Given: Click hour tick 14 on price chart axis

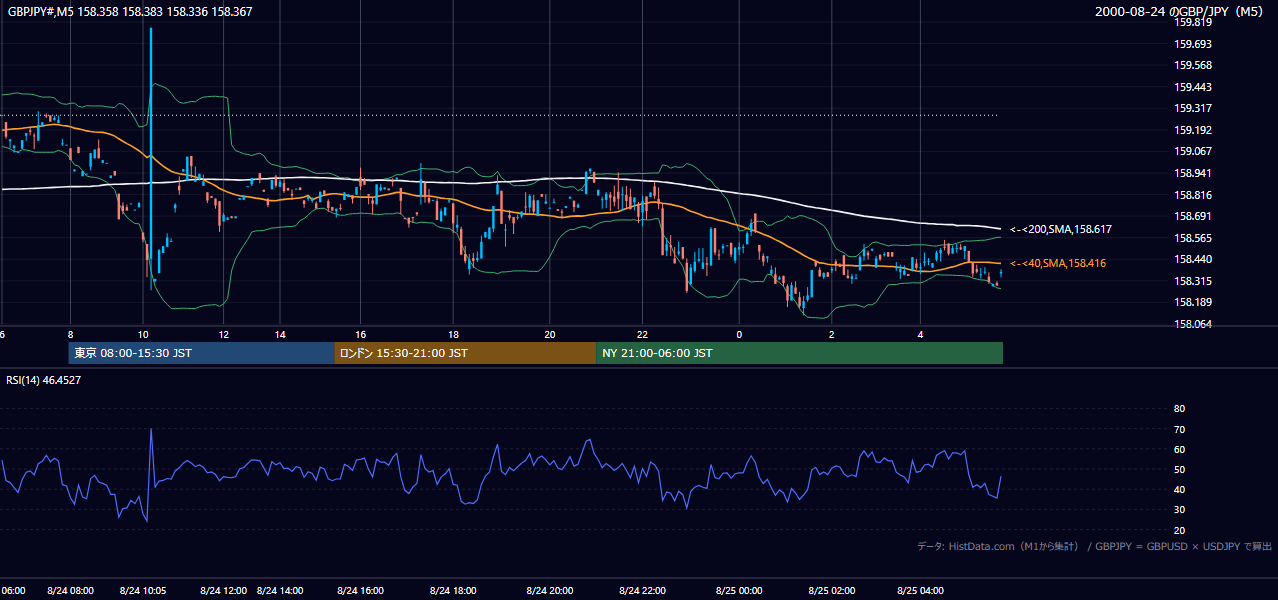Looking at the screenshot, I should coord(280,335).
